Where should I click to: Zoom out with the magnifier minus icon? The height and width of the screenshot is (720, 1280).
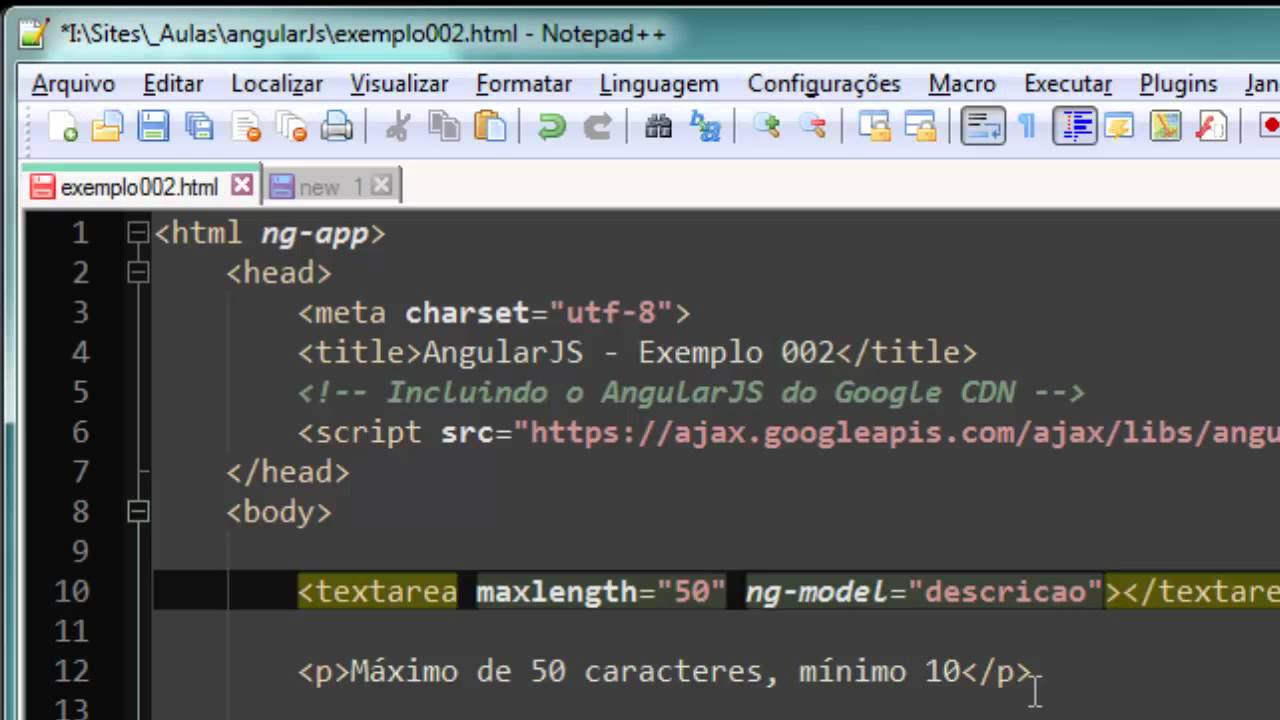coord(813,127)
